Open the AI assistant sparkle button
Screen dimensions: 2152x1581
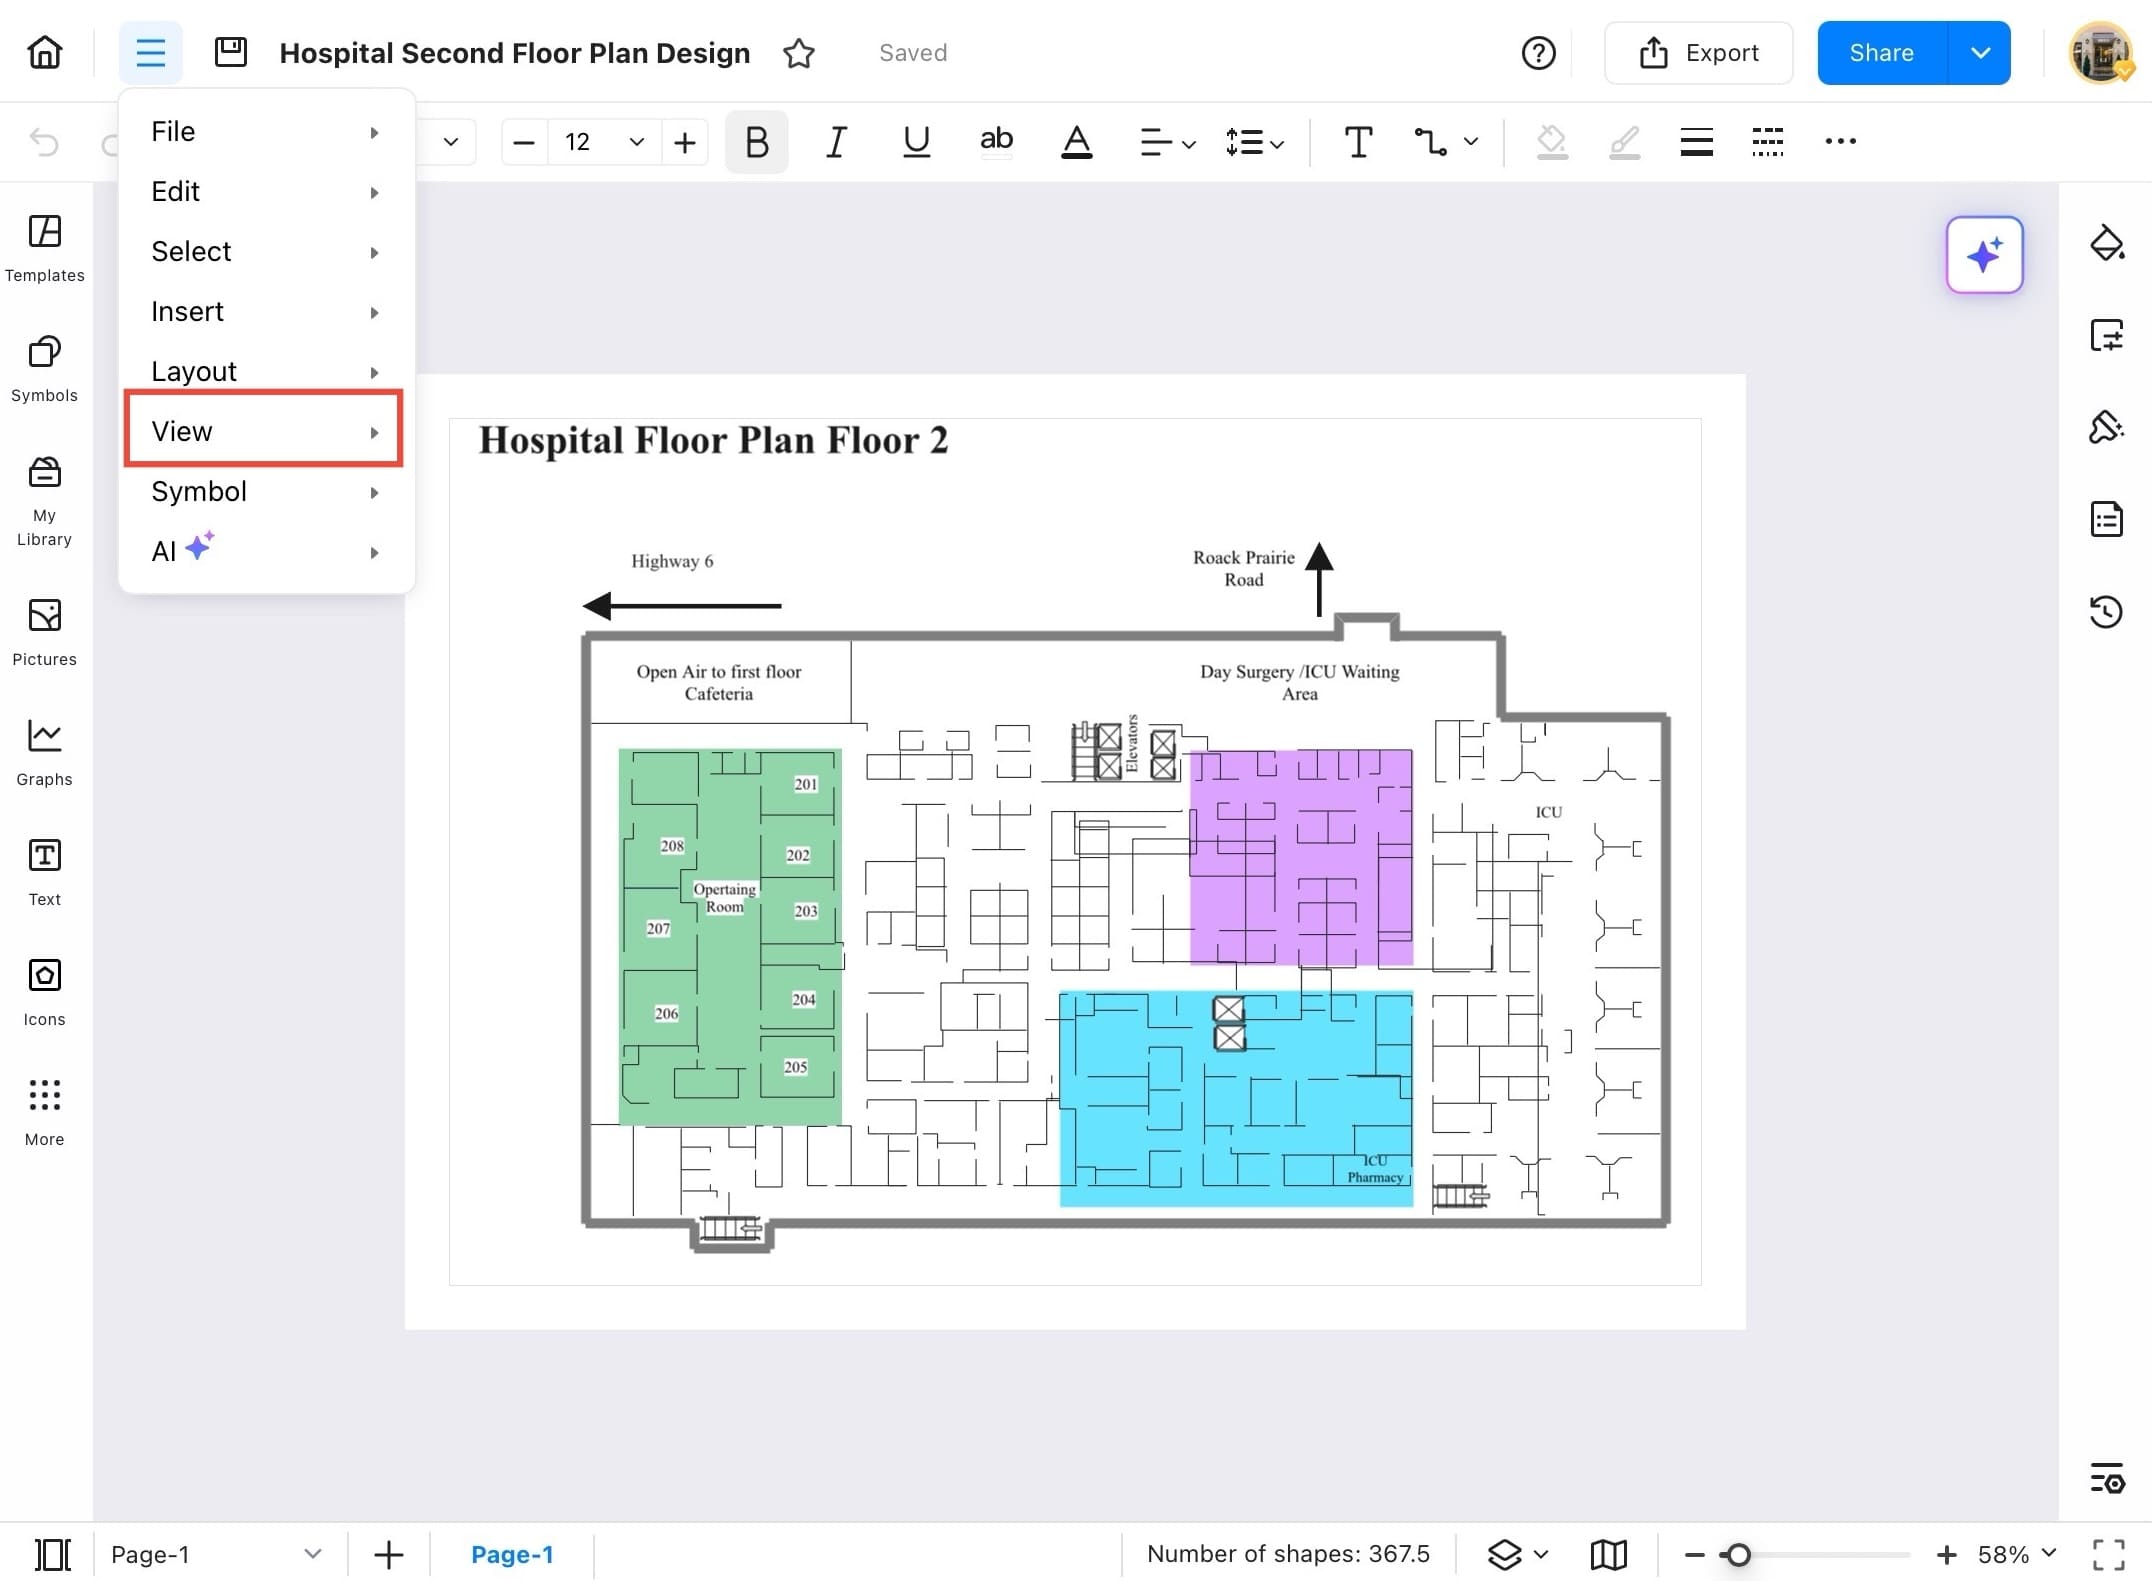coord(1985,255)
